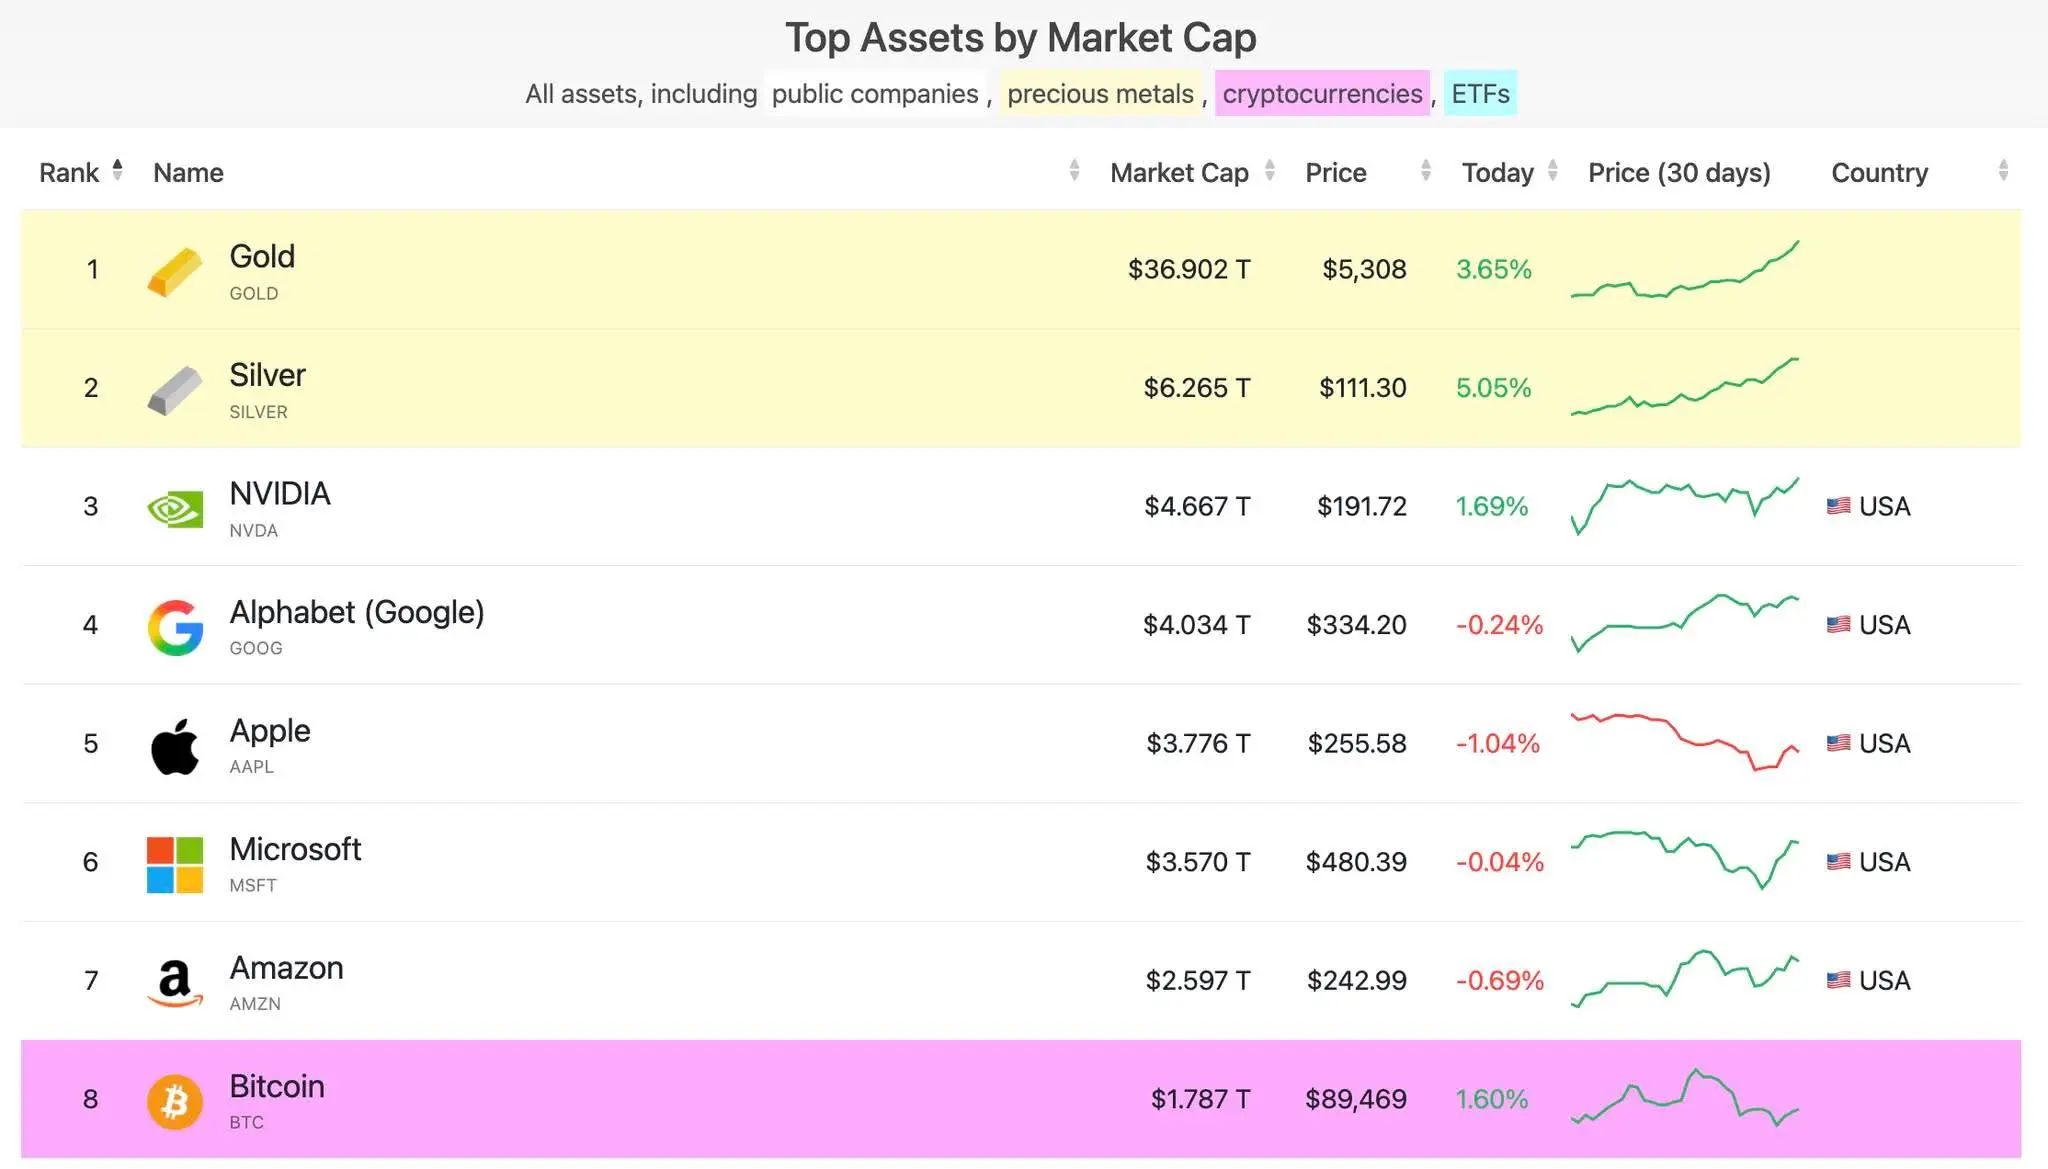Click the Gold bar icon
2048x1169 pixels.
pyautogui.click(x=175, y=271)
